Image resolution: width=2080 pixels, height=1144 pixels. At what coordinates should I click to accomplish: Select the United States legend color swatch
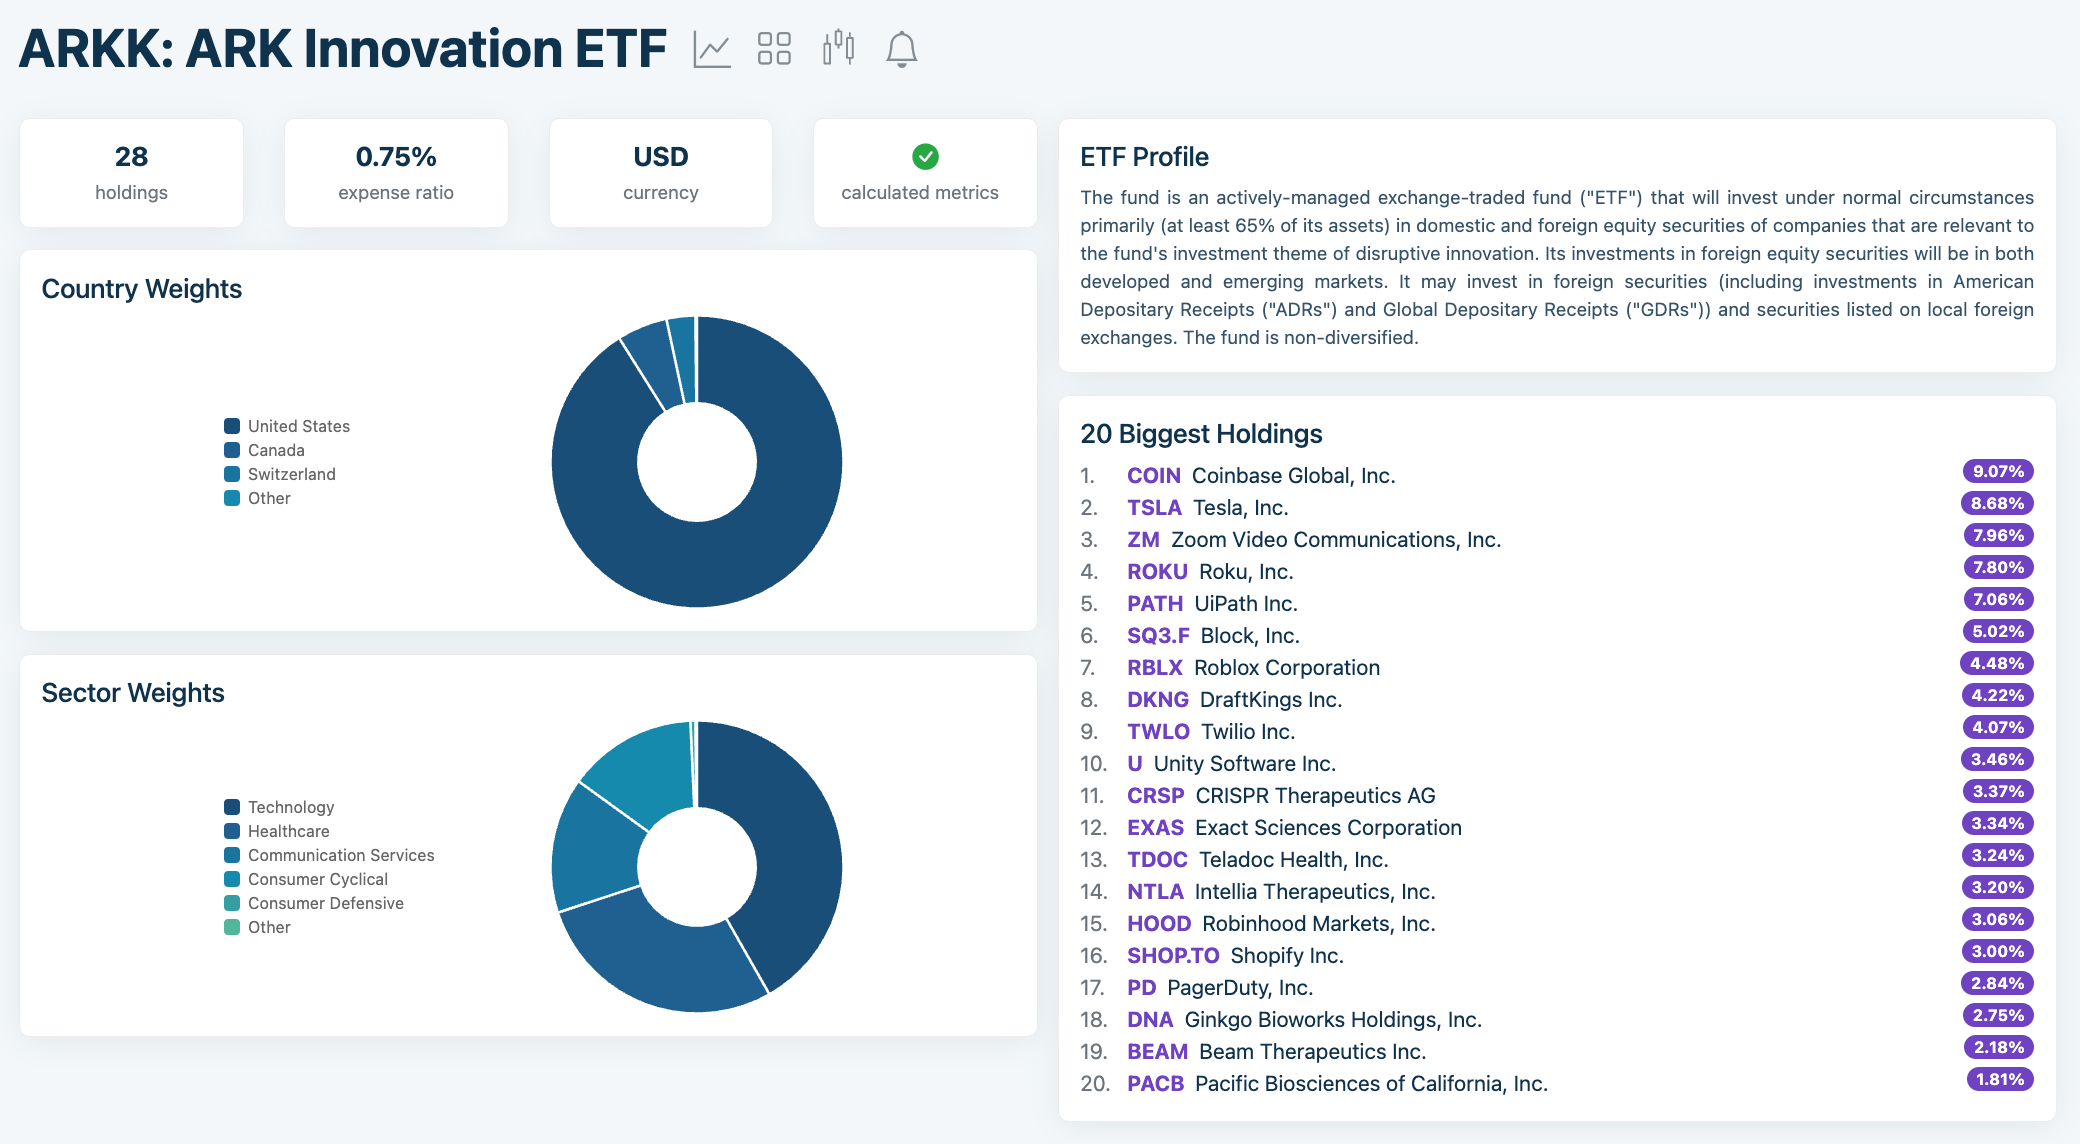(231, 426)
